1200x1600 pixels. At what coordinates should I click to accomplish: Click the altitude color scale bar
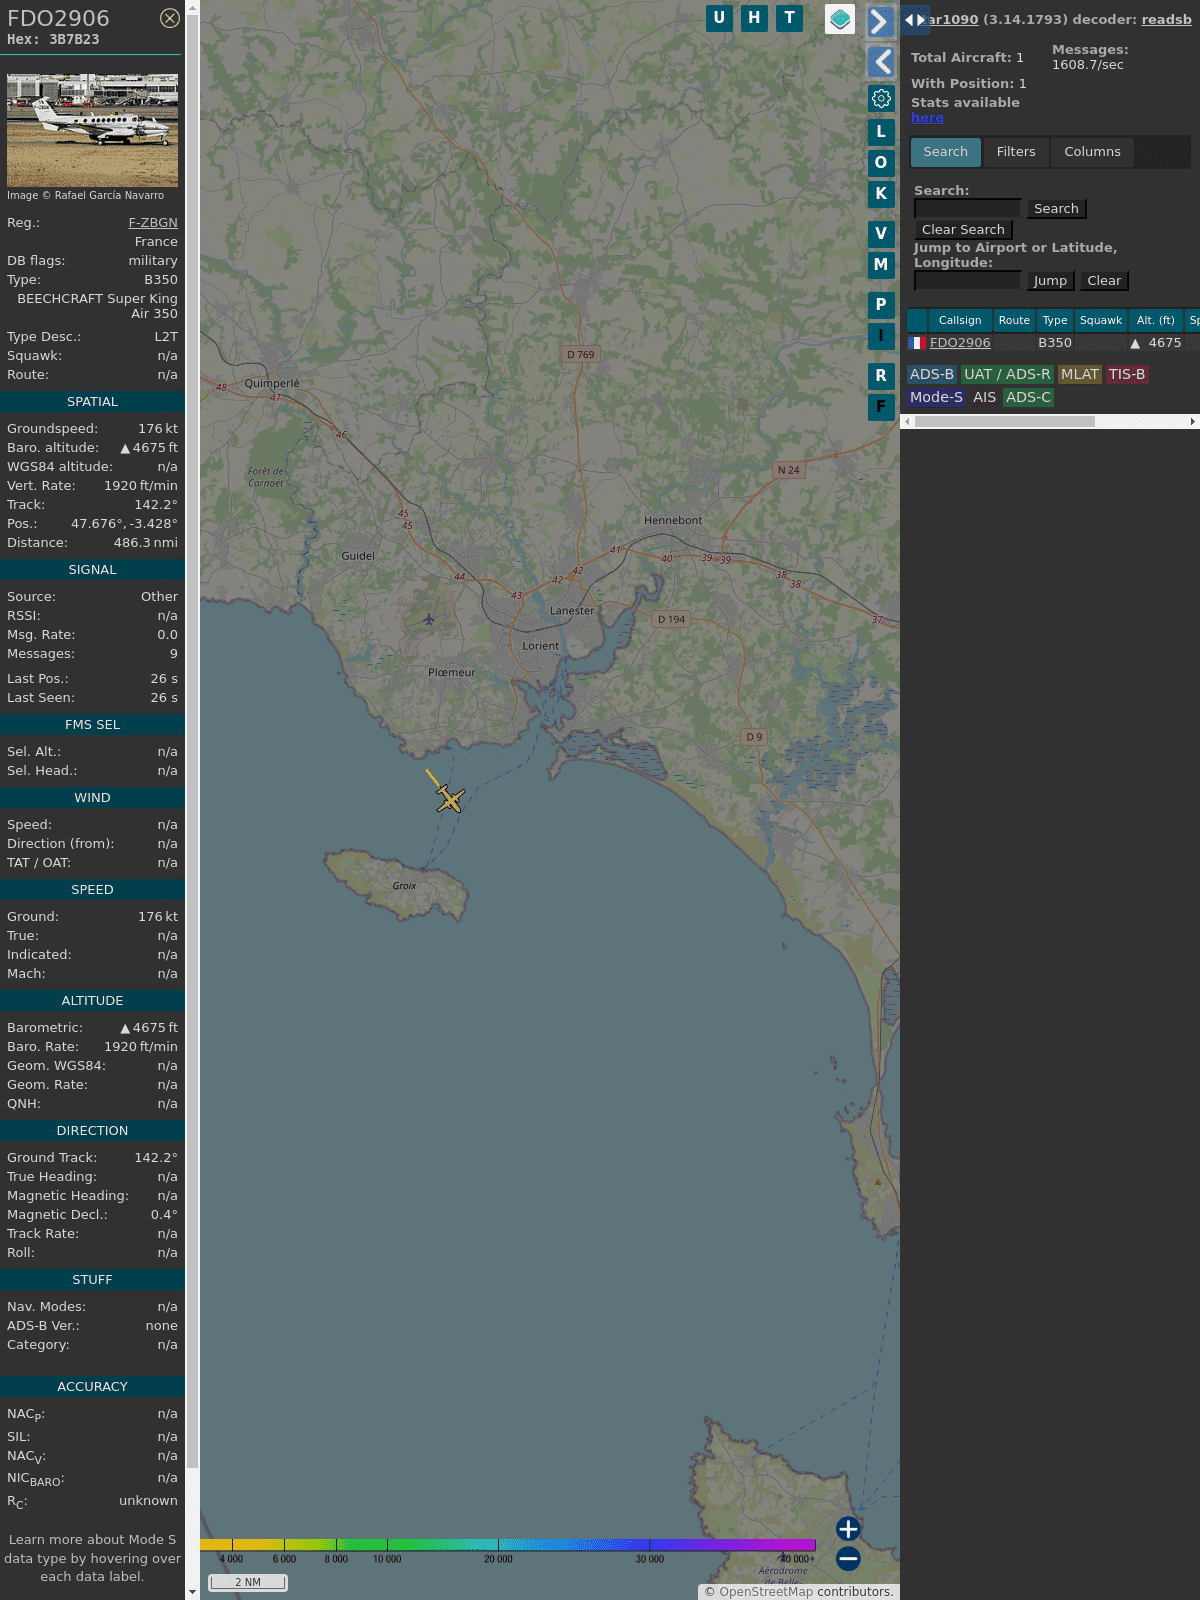[x=508, y=1545]
